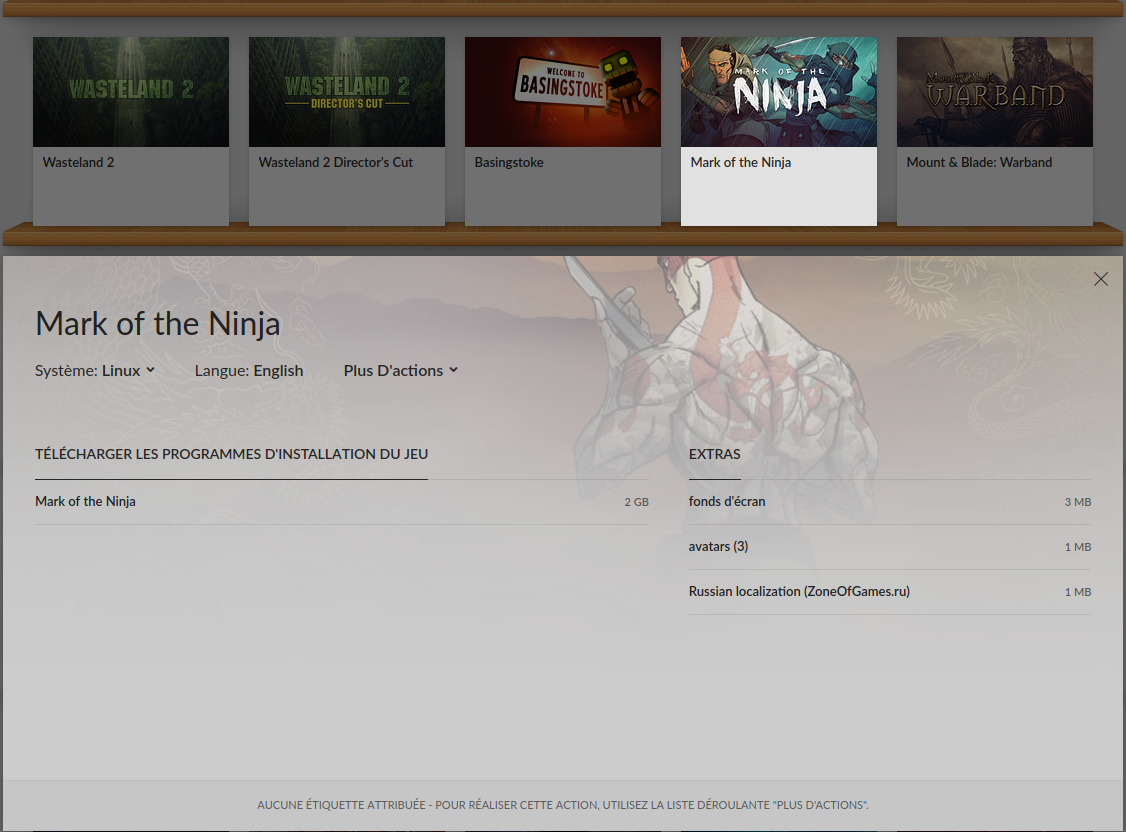Click the 2 GB installer size text

[636, 502]
